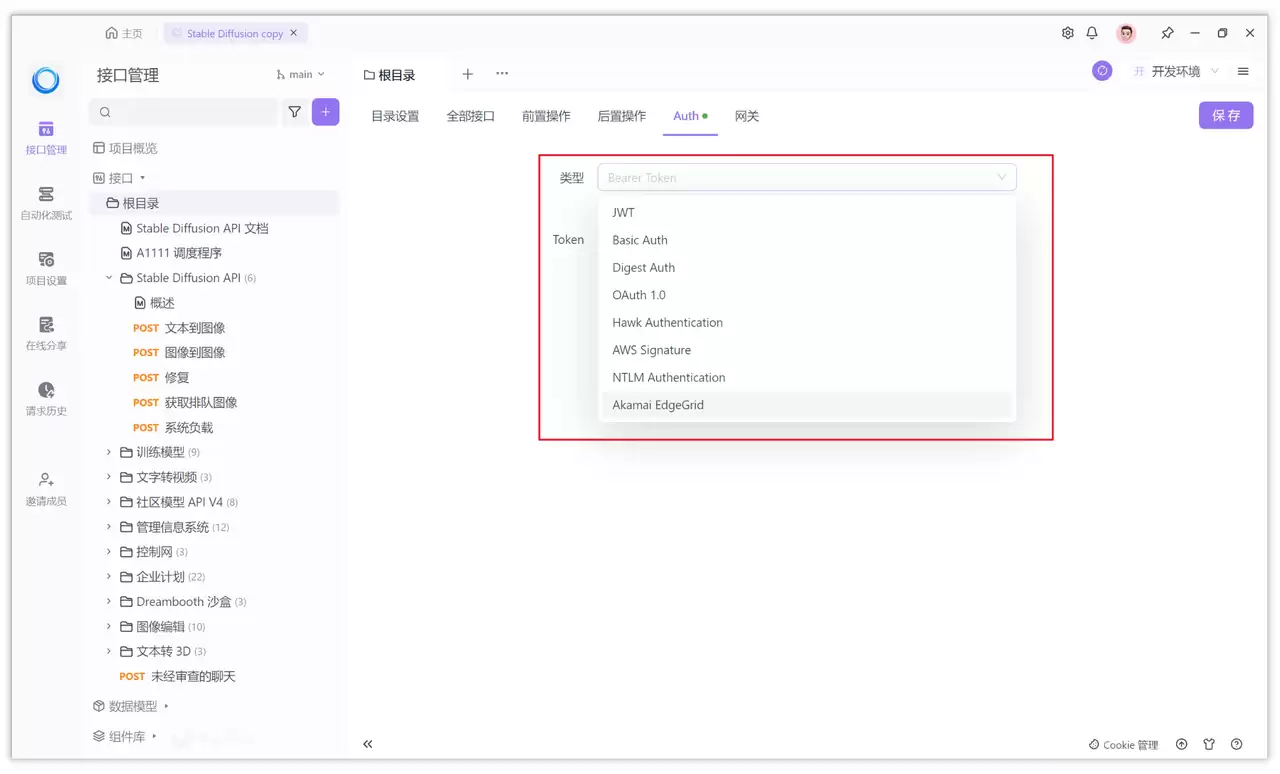Select the 根目录 tree folder
The height and width of the screenshot is (774, 1280).
(215, 203)
